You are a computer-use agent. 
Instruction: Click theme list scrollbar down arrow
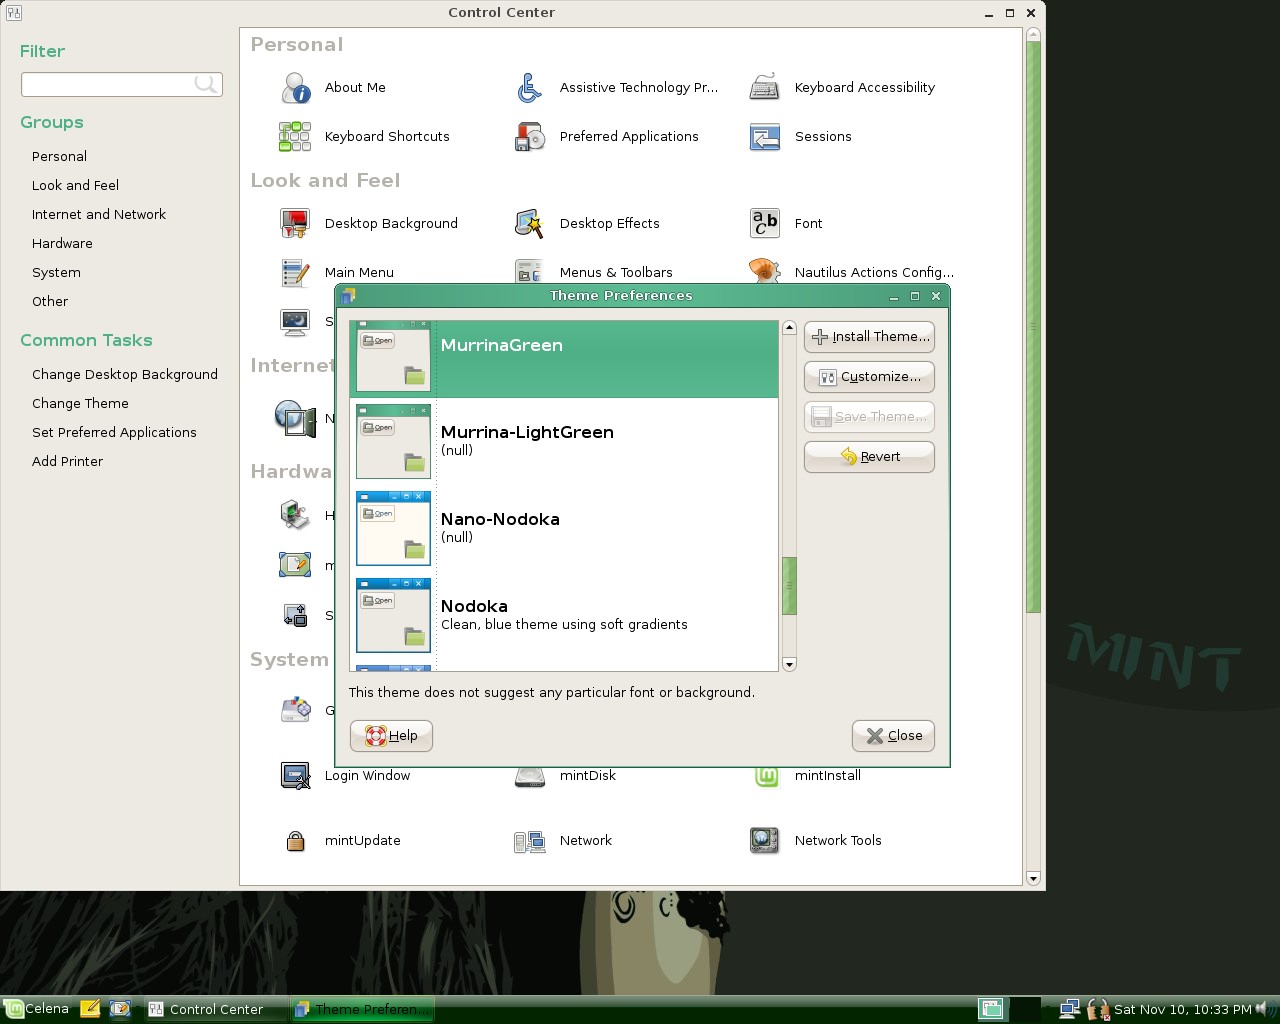tap(789, 665)
